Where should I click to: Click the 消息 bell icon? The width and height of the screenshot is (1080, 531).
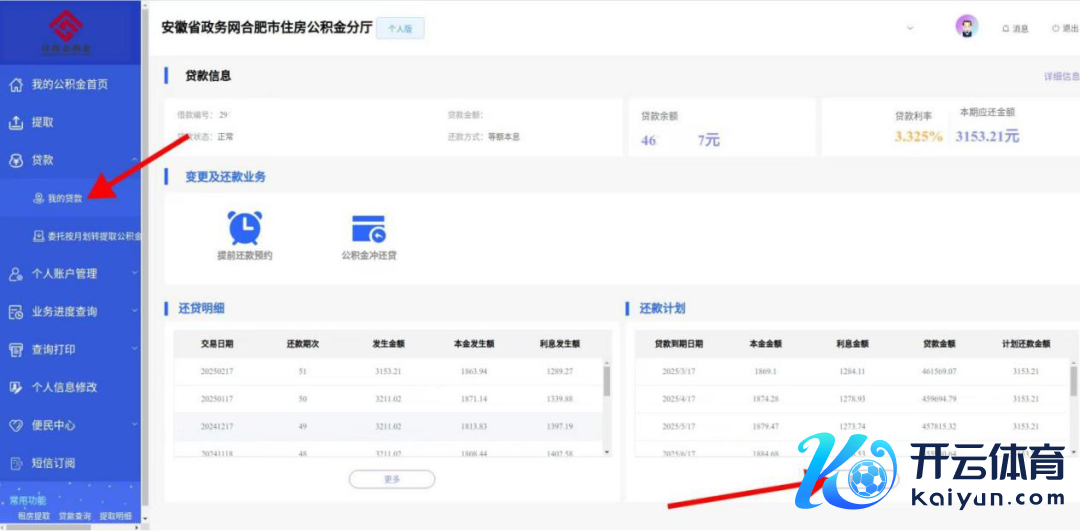[x=1005, y=29]
